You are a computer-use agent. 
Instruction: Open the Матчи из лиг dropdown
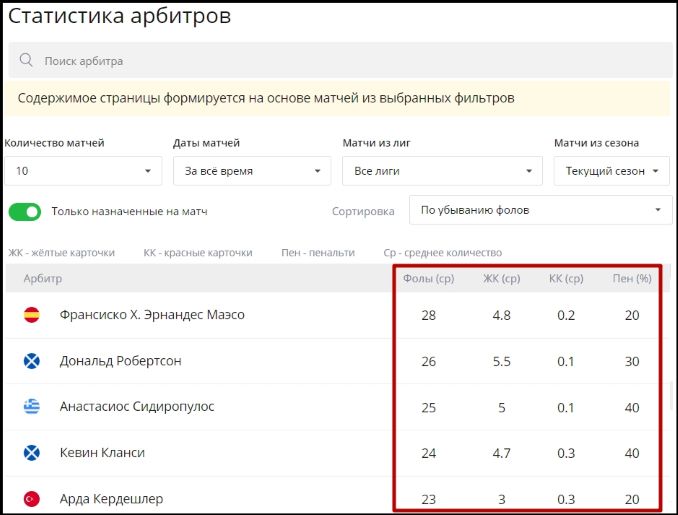(442, 171)
